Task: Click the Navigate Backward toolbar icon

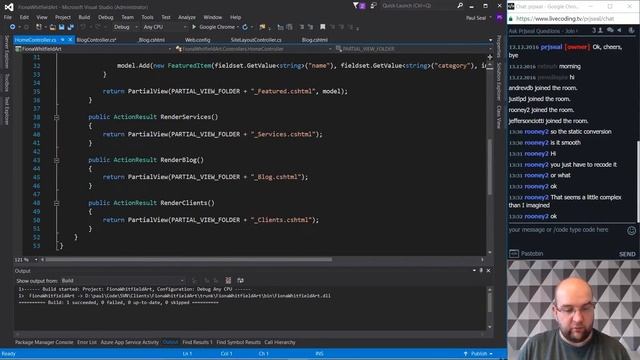Action: point(12,27)
